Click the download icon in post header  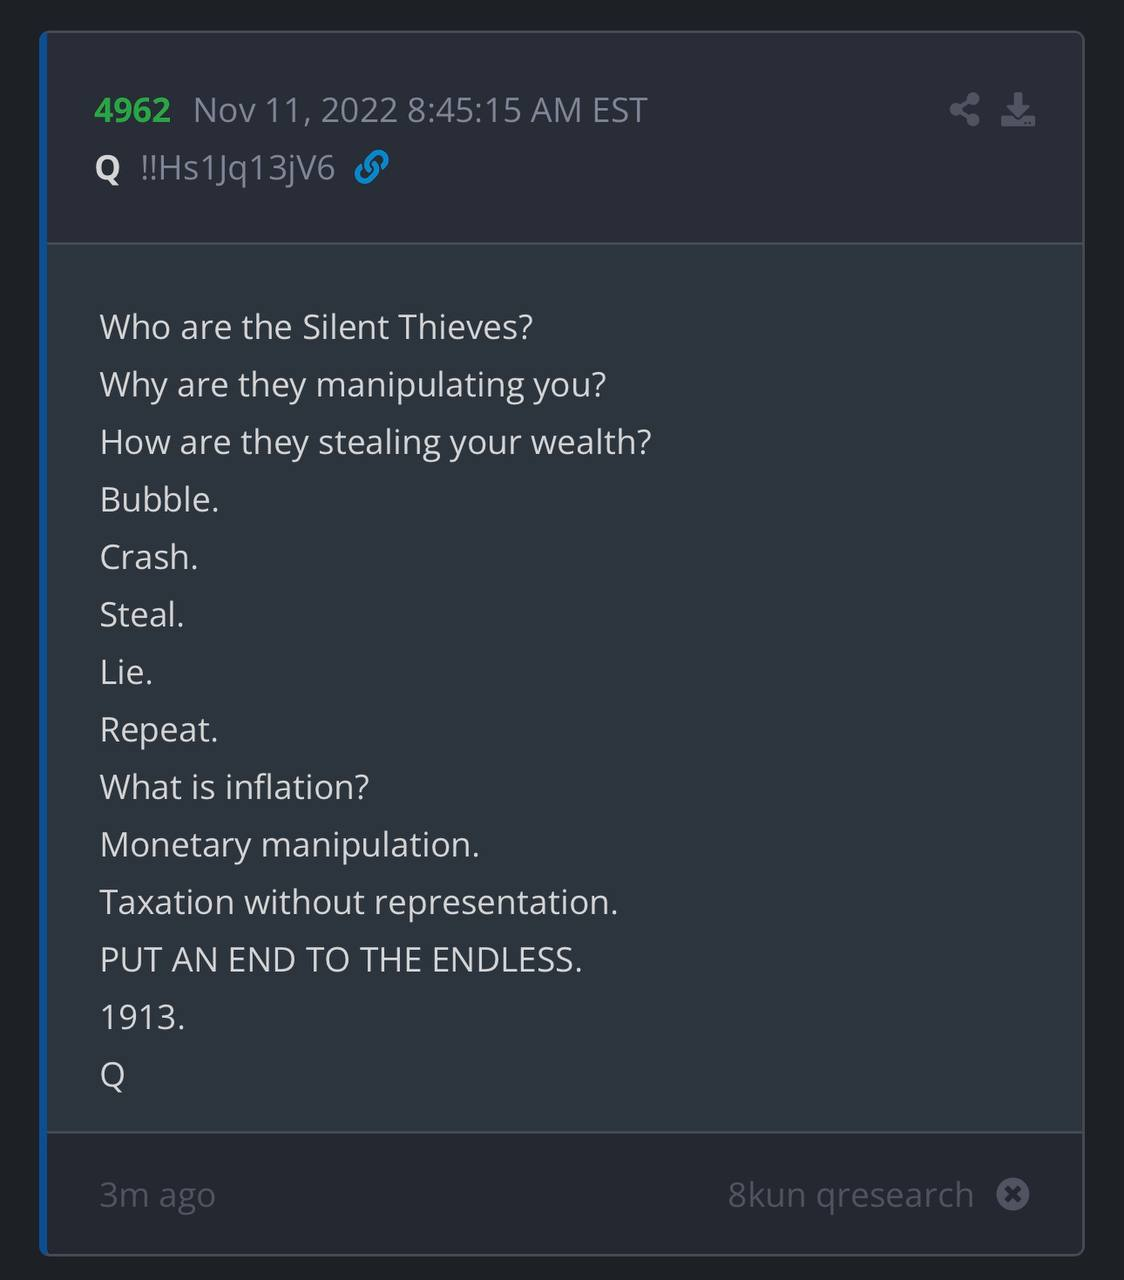(x=1018, y=109)
